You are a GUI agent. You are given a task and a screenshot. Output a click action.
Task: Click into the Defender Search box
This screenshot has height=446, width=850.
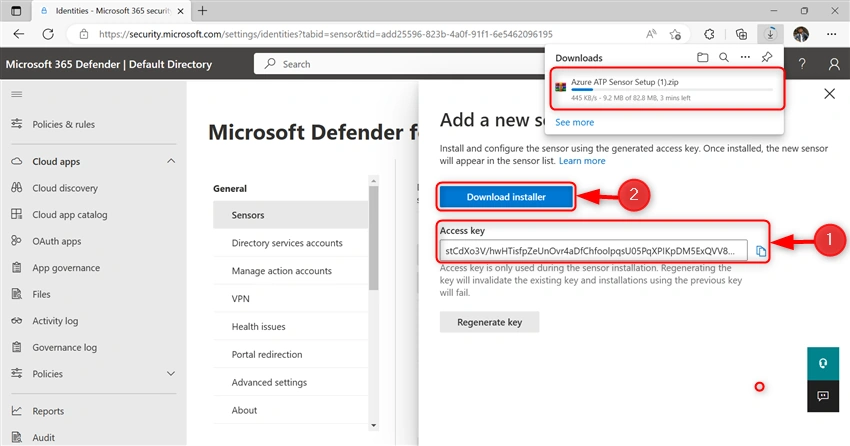click(x=399, y=64)
